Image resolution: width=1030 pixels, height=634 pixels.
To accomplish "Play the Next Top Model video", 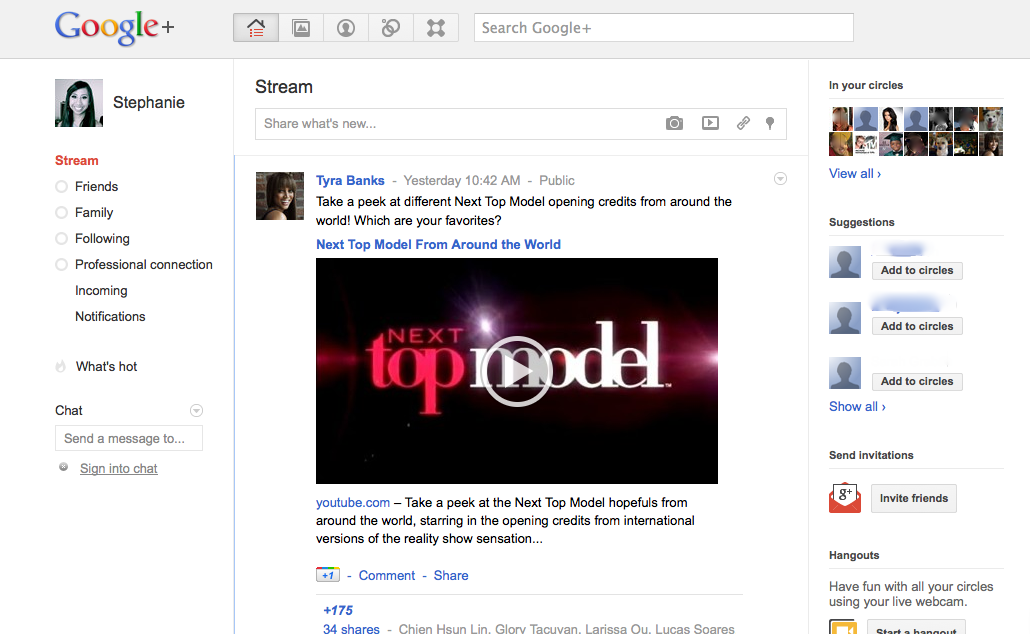I will (x=516, y=371).
